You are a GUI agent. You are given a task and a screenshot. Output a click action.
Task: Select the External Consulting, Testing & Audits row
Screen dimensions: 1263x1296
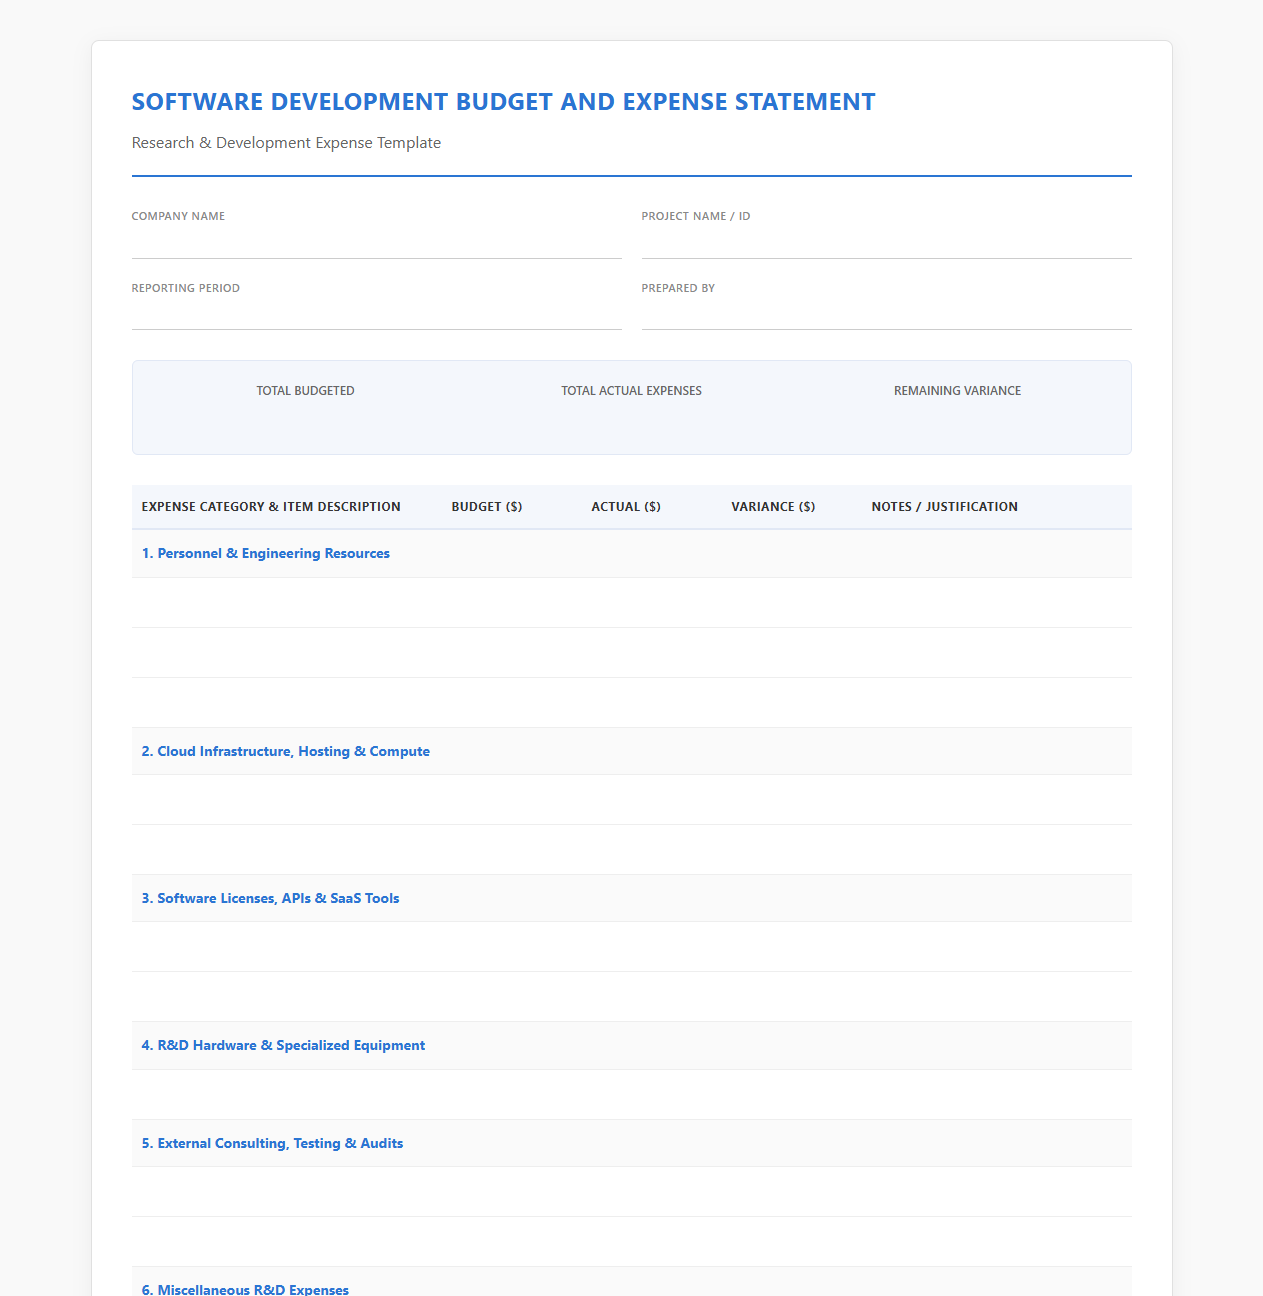(x=632, y=1143)
